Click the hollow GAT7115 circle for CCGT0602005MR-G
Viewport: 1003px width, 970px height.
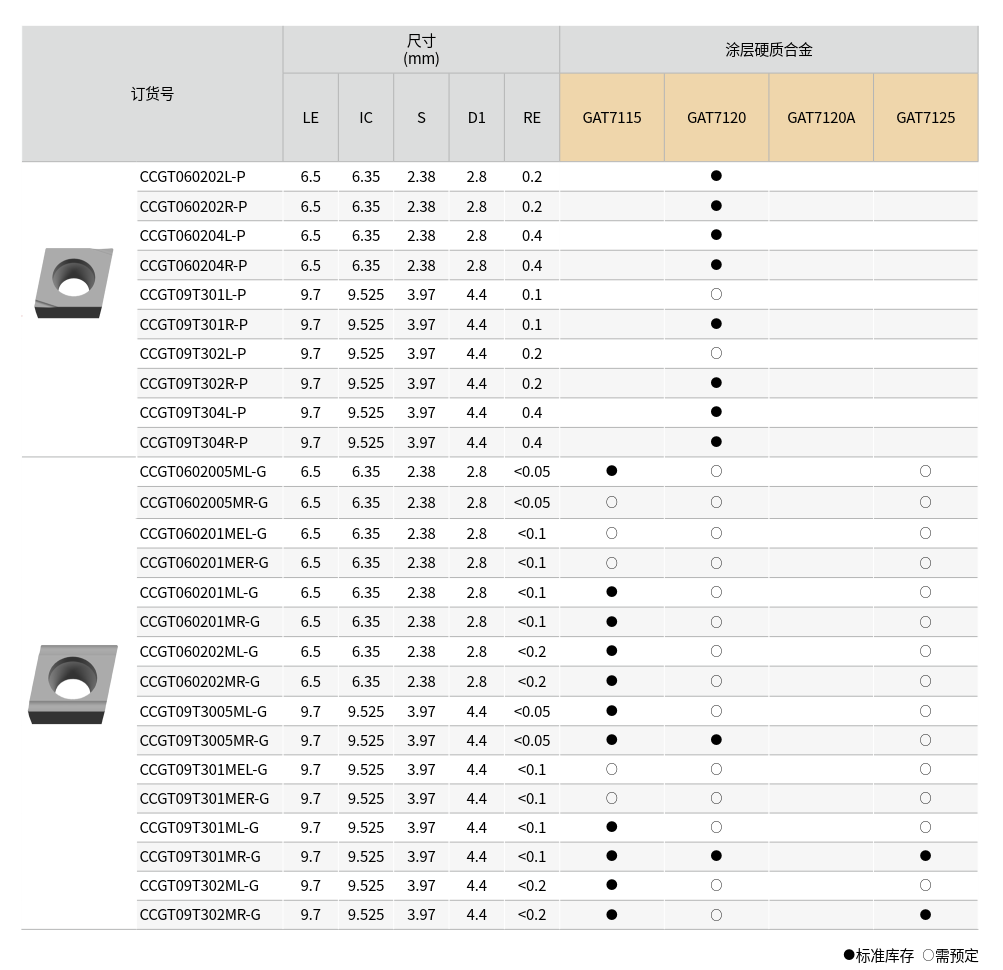coord(612,502)
